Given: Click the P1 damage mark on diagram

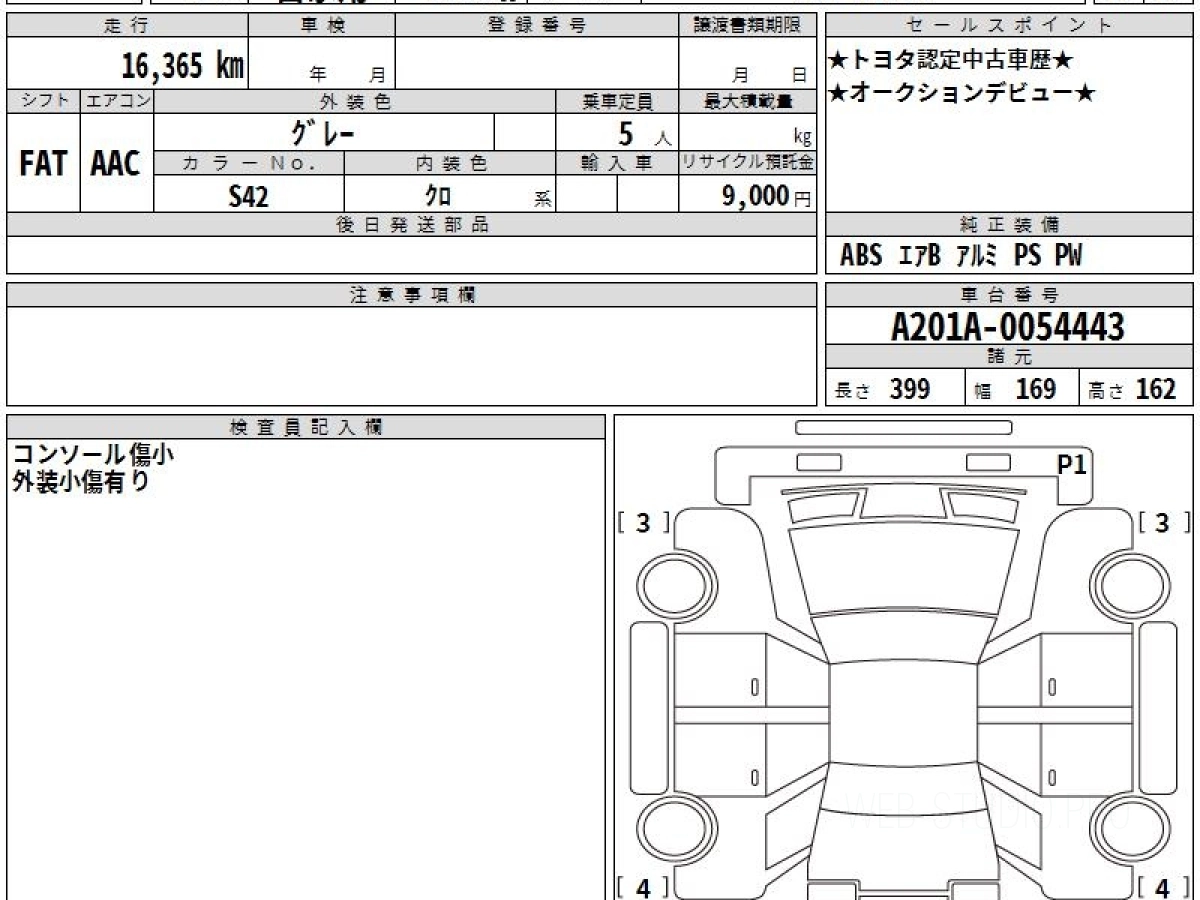Looking at the screenshot, I should coord(1072,464).
